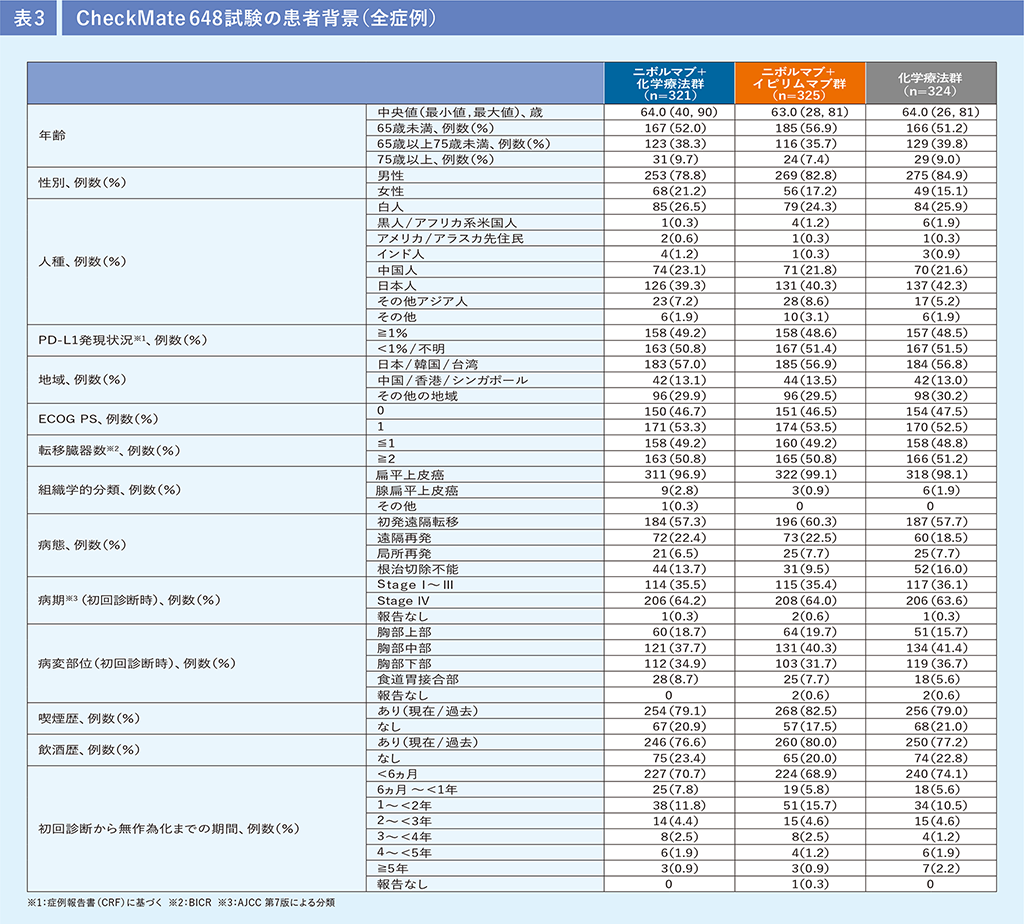Click the '地域、例数(%)' category label
Viewport: 1024px width, 924px height.
tap(82, 380)
